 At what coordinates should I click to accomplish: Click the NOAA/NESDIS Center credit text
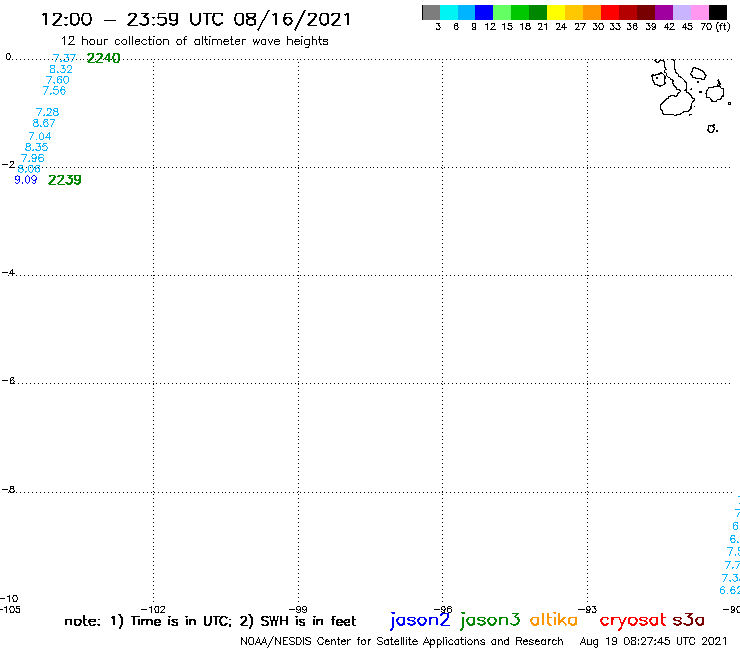coord(402,641)
